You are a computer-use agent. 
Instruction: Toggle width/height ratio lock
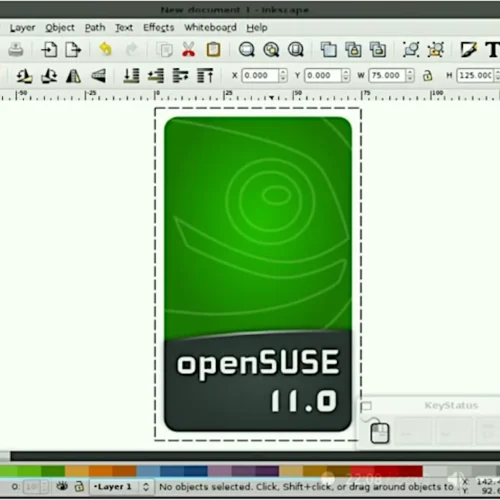[427, 76]
